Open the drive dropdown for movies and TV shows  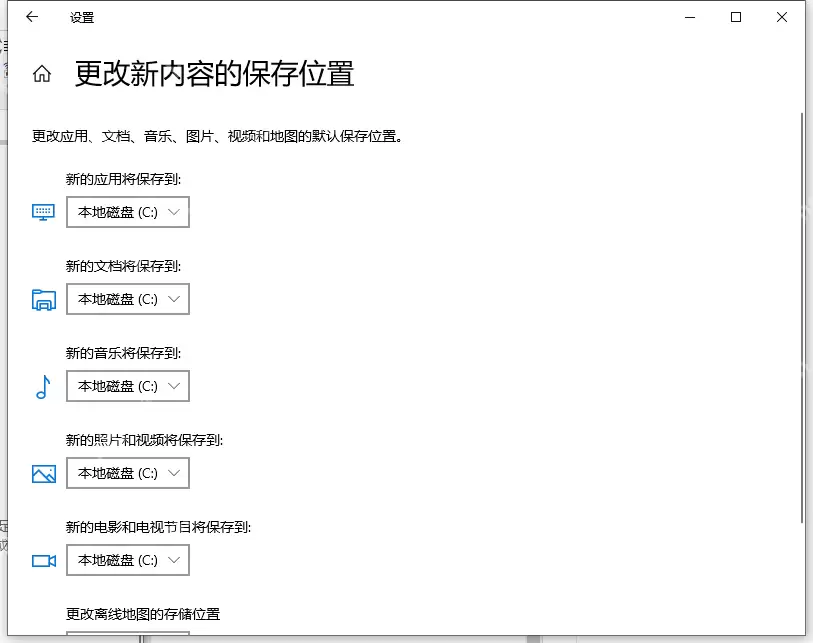[x=127, y=560]
